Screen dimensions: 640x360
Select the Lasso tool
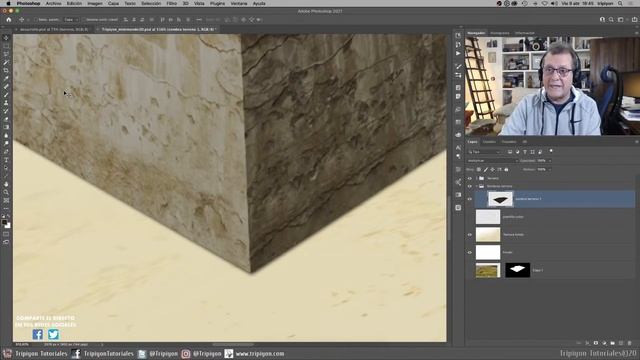click(6, 54)
